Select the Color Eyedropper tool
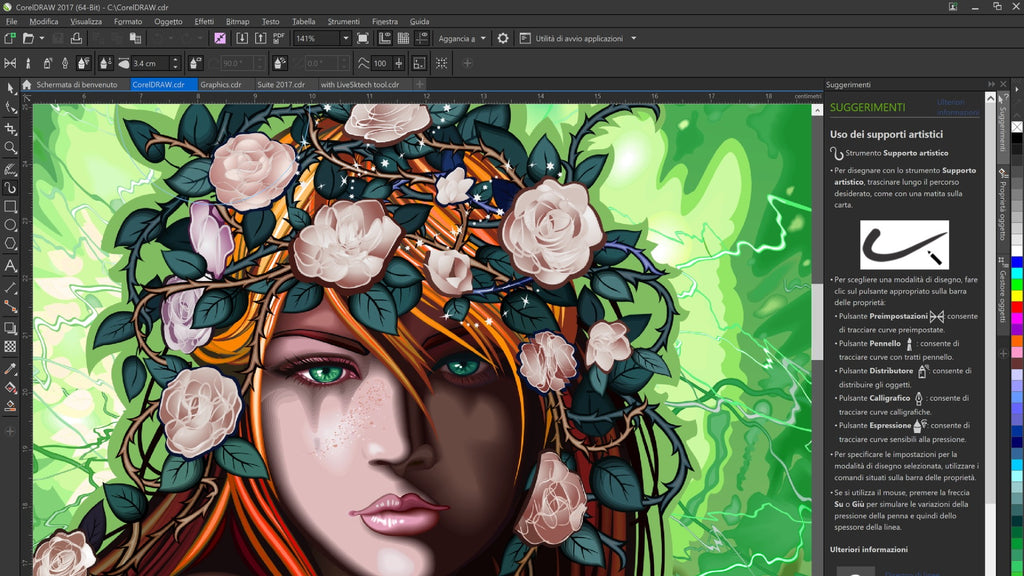This screenshot has width=1024, height=576. (10, 369)
